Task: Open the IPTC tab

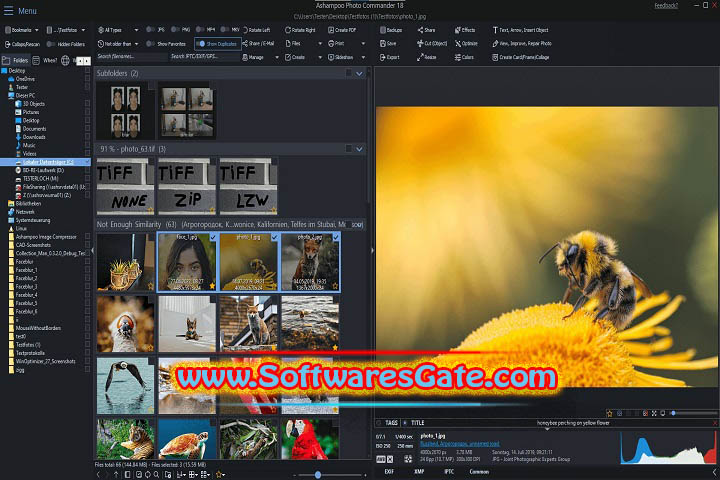Action: click(x=449, y=472)
